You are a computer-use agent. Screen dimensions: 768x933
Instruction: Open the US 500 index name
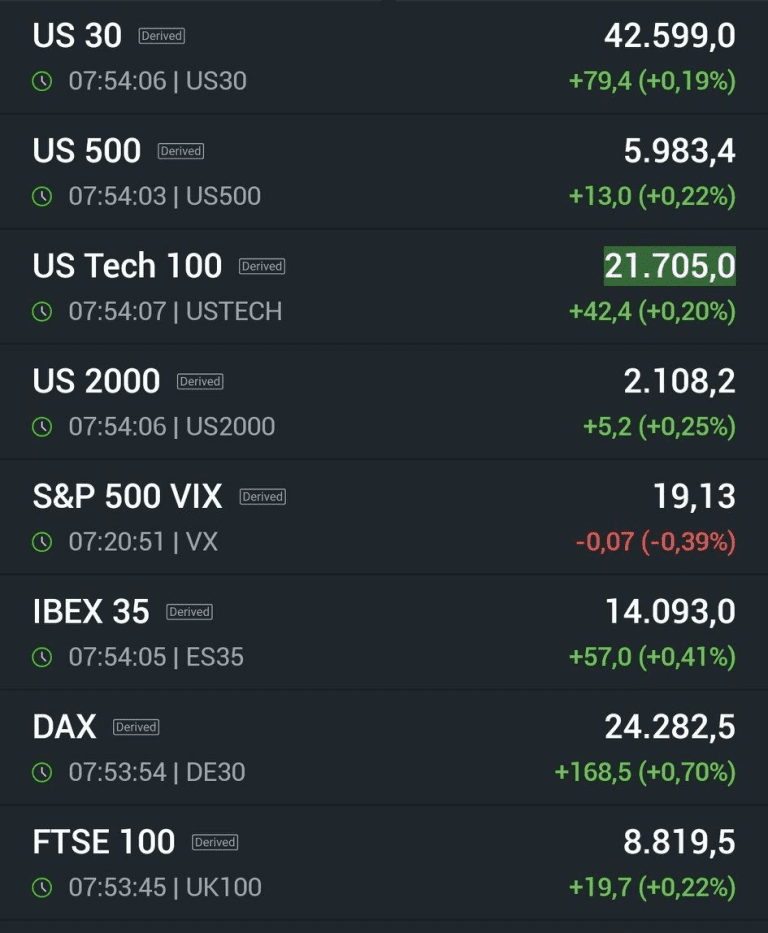pos(87,150)
